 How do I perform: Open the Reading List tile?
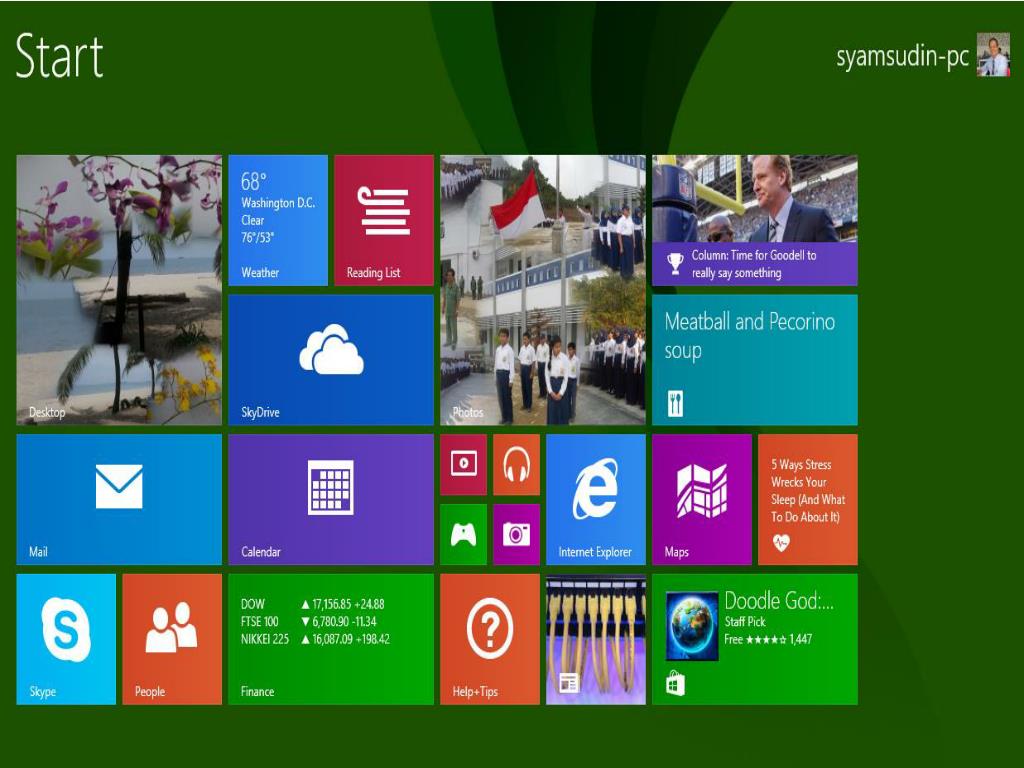click(x=384, y=220)
